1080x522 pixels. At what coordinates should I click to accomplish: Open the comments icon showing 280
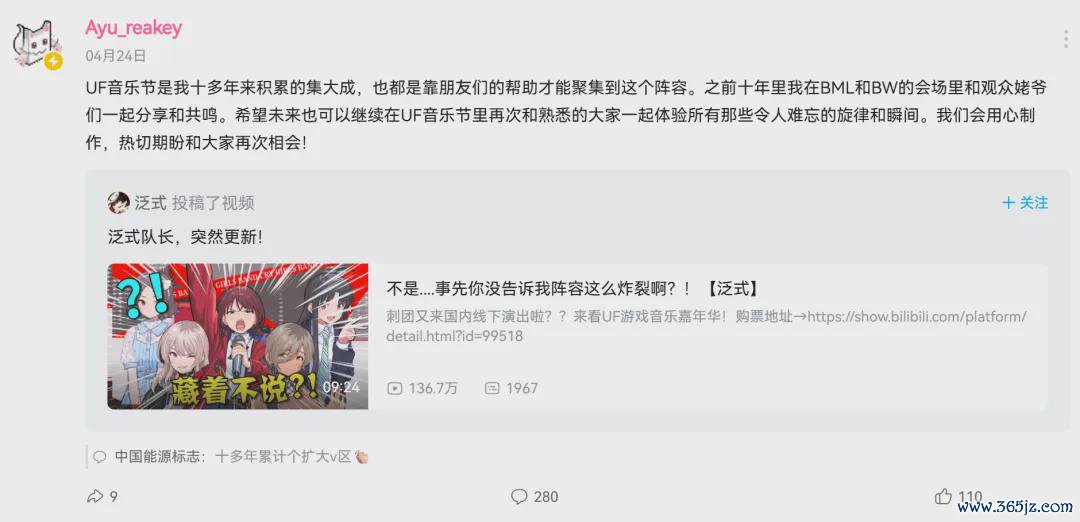[519, 497]
